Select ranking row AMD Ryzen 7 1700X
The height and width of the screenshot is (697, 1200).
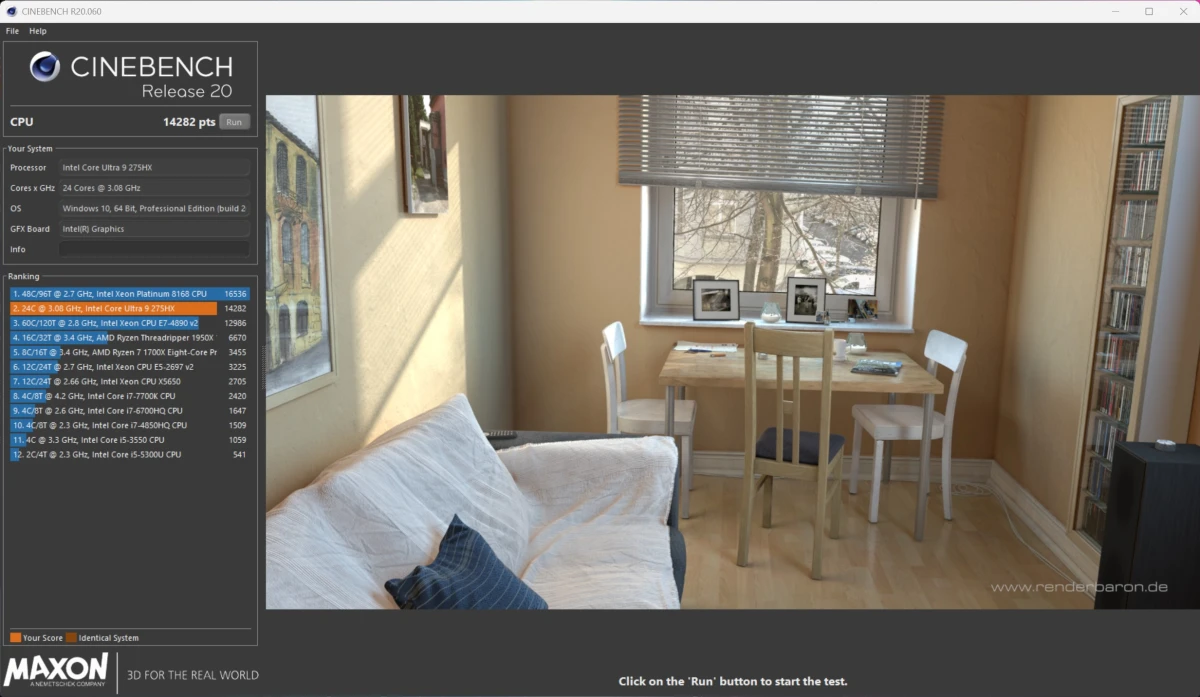pyautogui.click(x=130, y=352)
